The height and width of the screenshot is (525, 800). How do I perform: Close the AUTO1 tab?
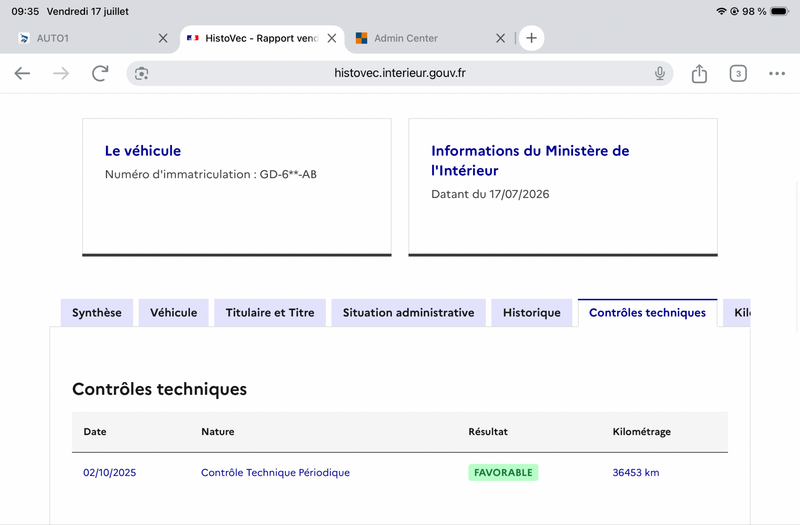pyautogui.click(x=163, y=38)
